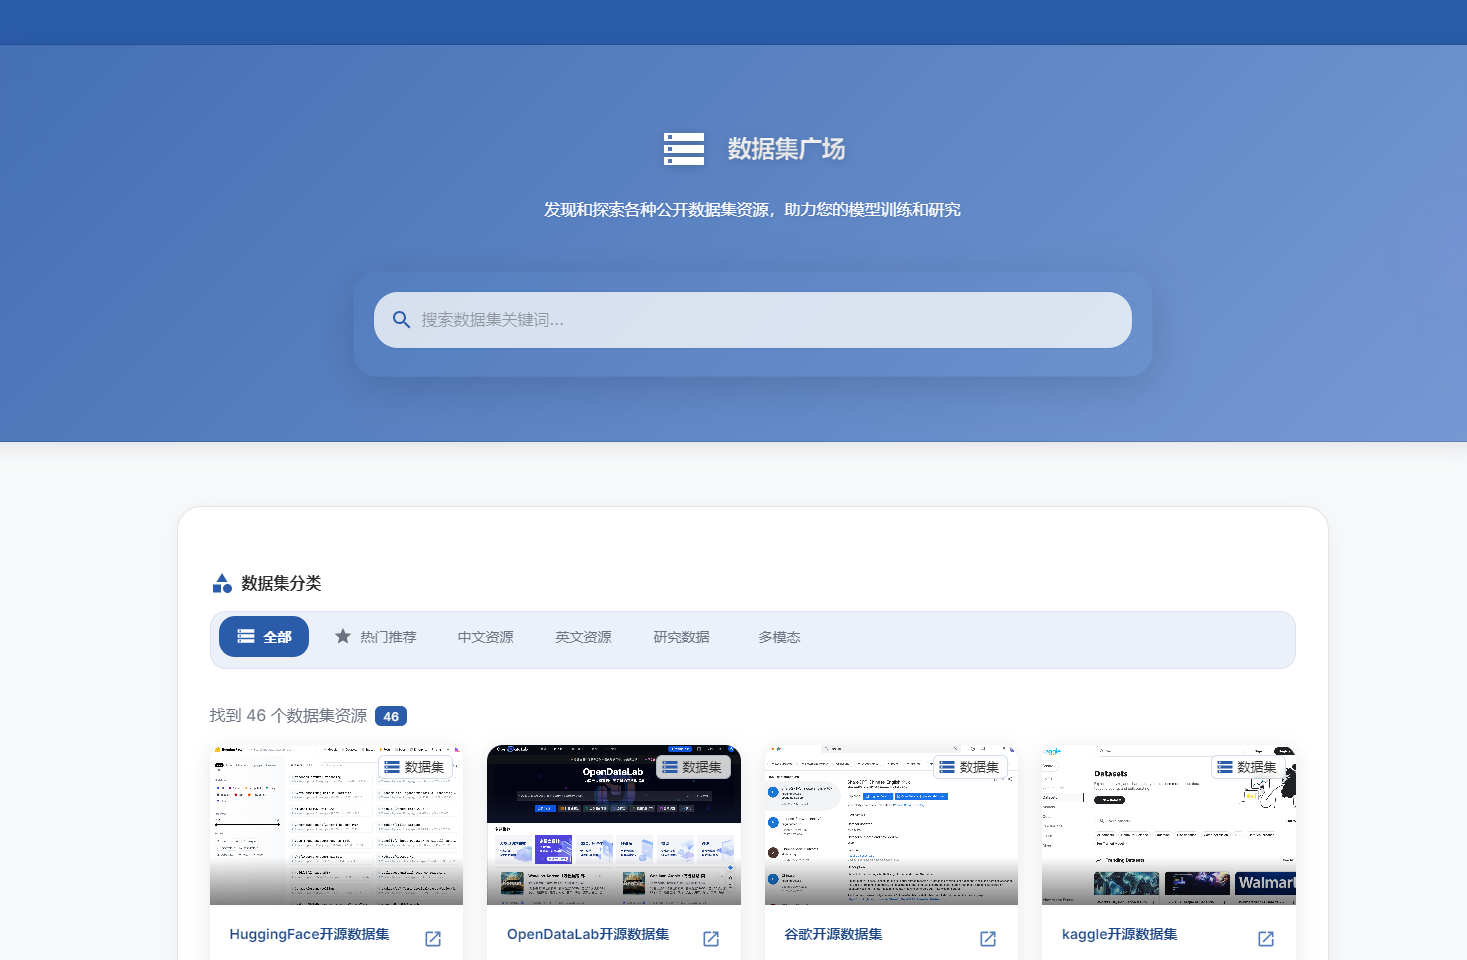
Task: Select the 中文资源 category tab
Action: click(x=485, y=637)
